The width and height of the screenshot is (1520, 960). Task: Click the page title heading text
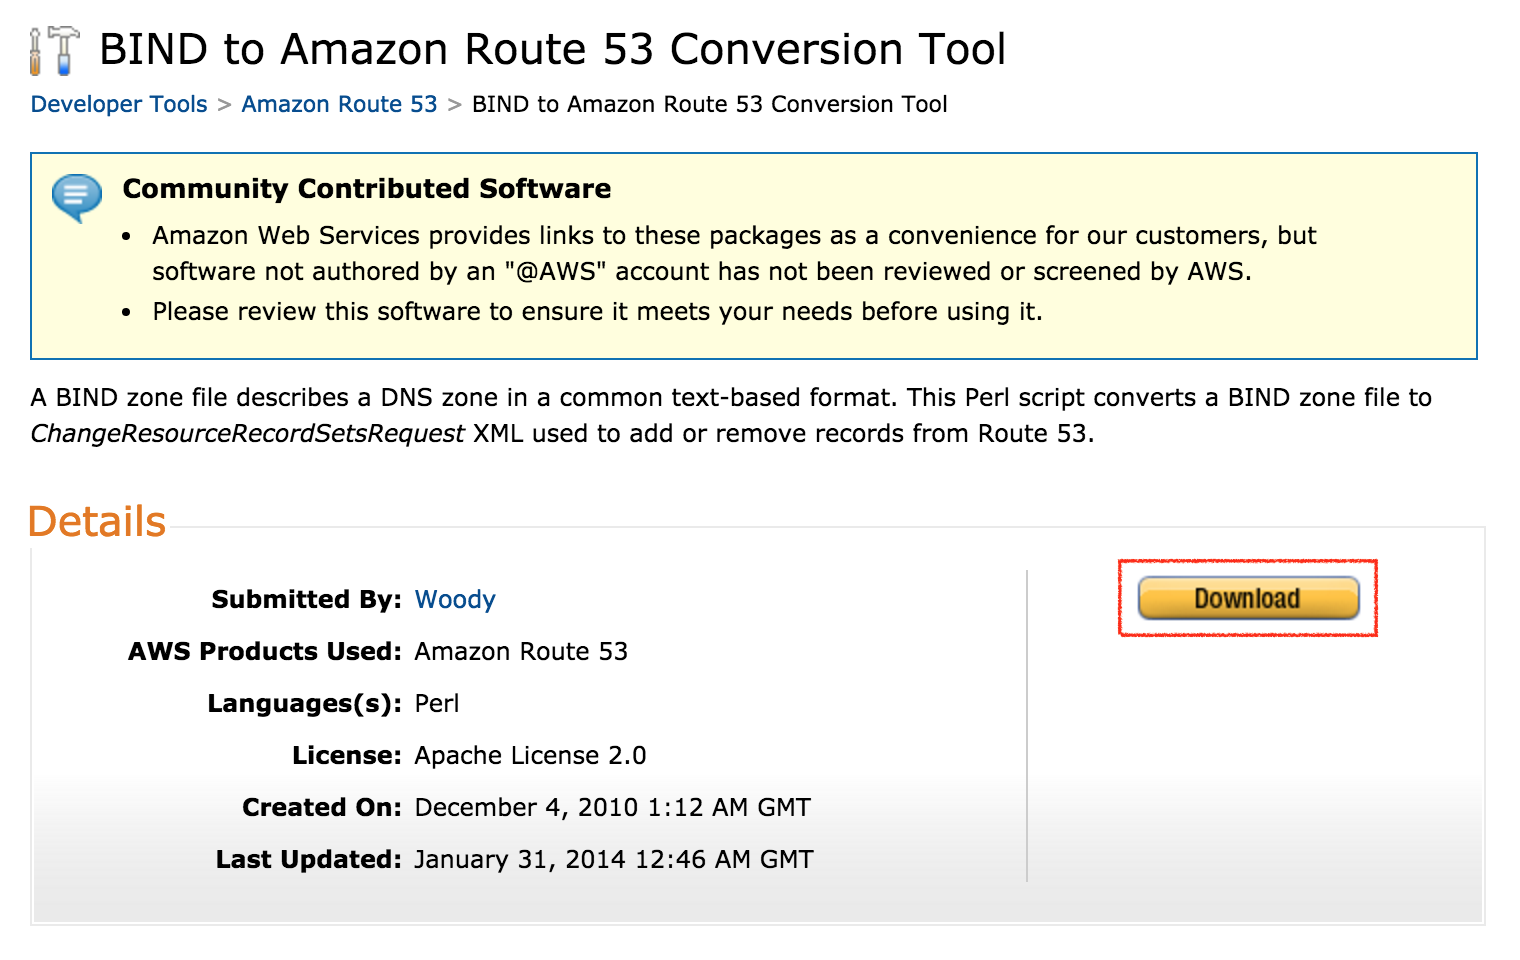pyautogui.click(x=552, y=49)
